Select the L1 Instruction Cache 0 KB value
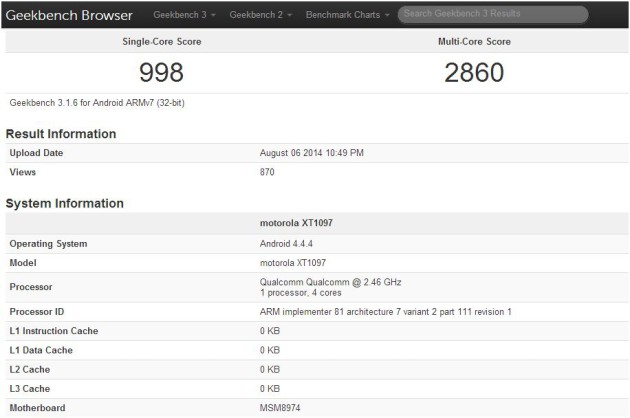 tap(270, 331)
